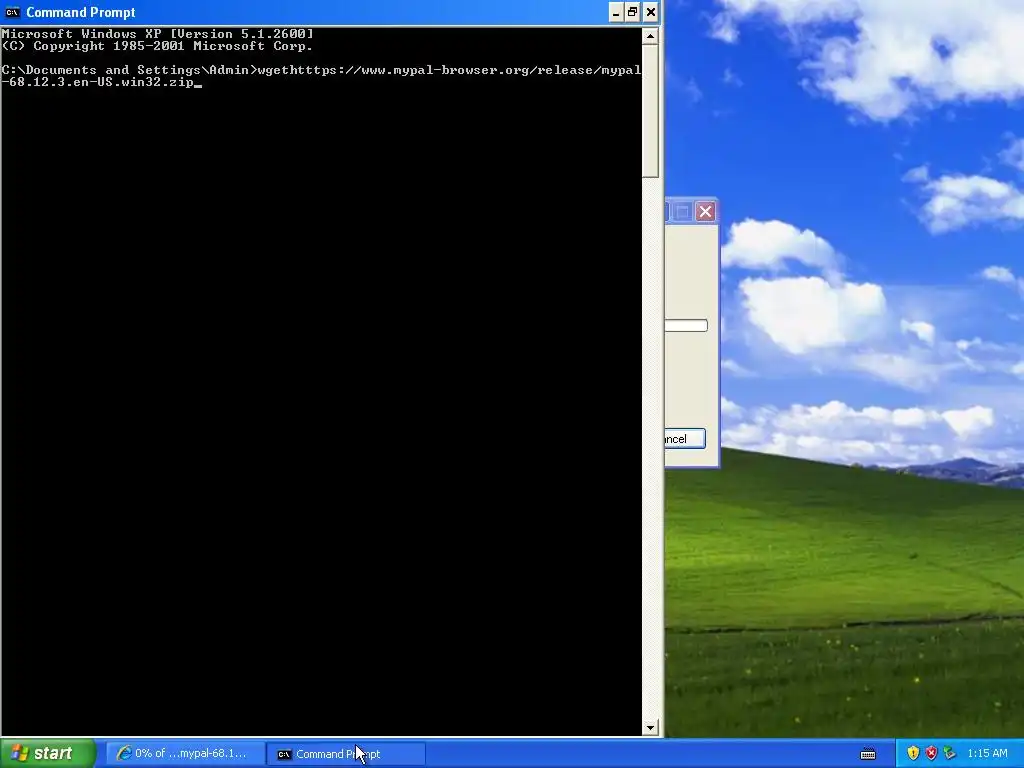Open the Start menu
Image resolution: width=1024 pixels, height=768 pixels.
tap(48, 753)
